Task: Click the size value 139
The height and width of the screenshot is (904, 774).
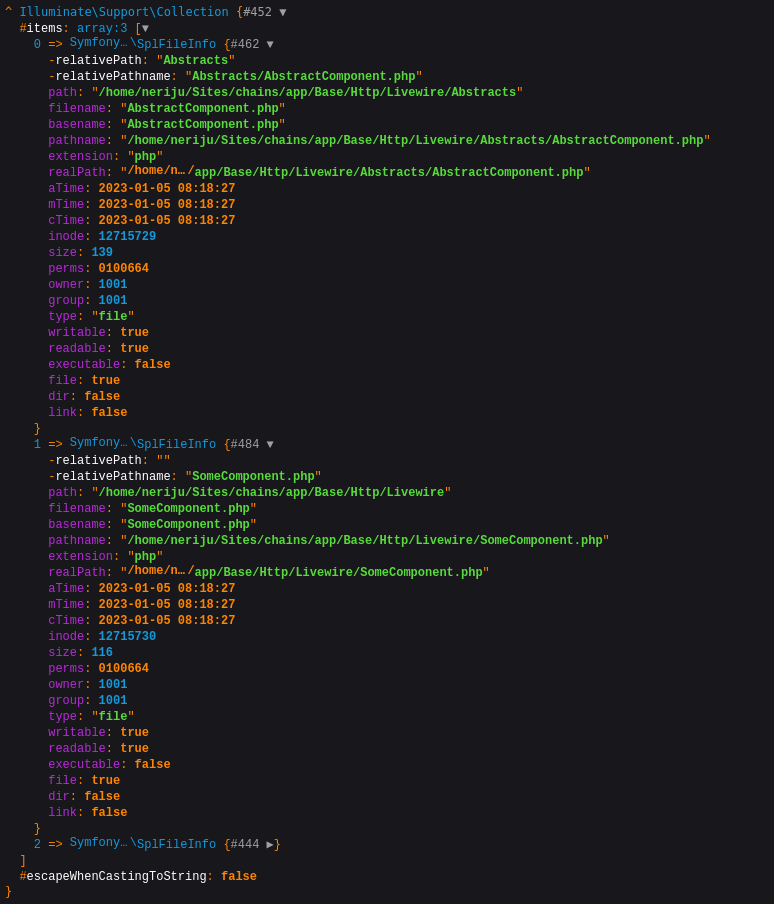Action: point(102,253)
